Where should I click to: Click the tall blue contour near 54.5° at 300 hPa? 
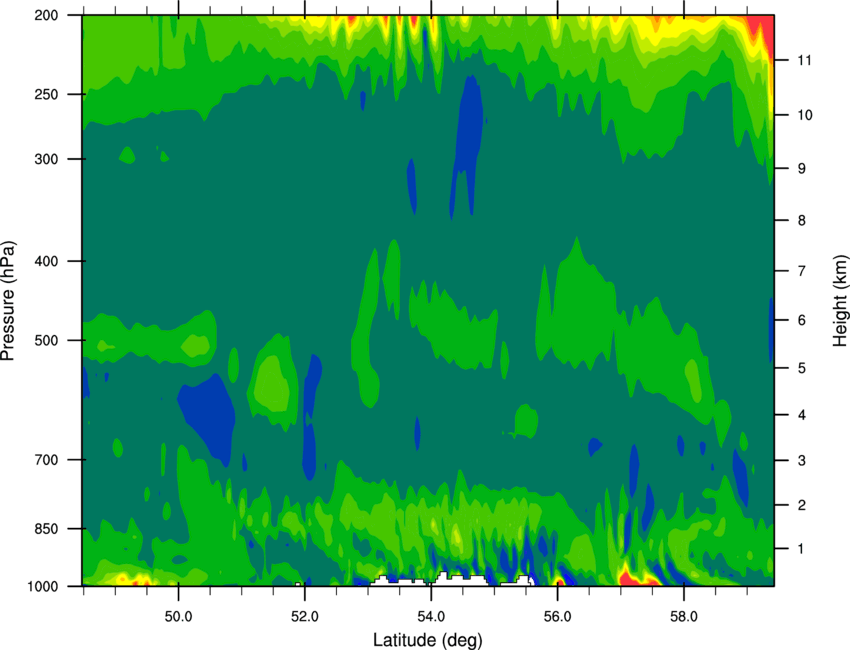click(x=467, y=144)
